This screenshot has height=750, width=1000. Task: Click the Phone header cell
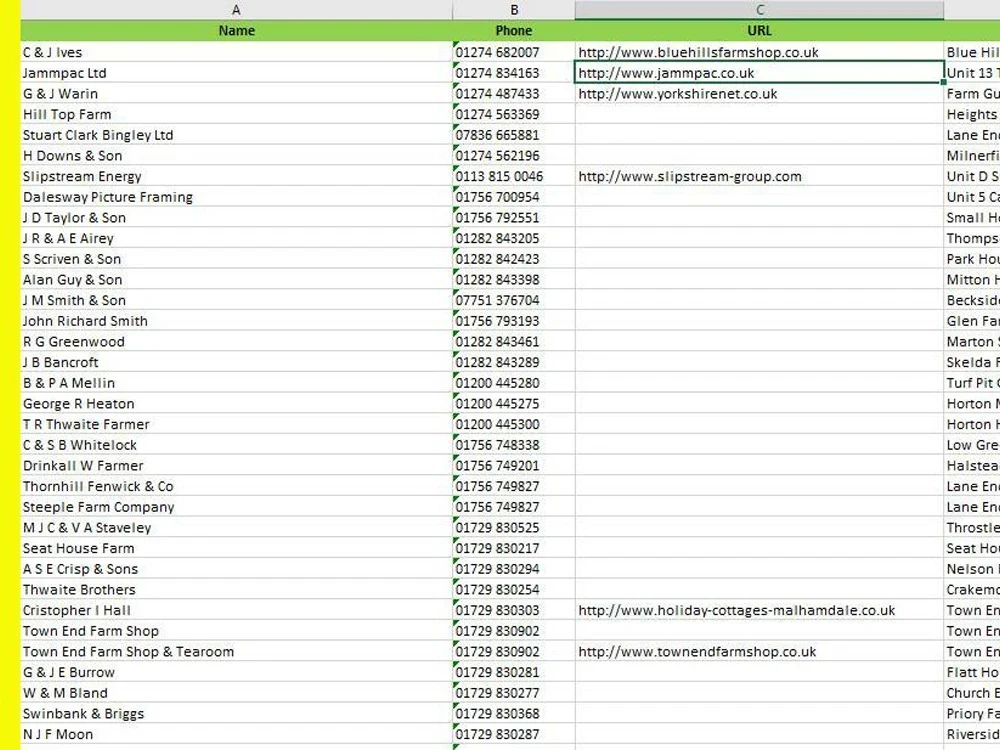coord(513,31)
